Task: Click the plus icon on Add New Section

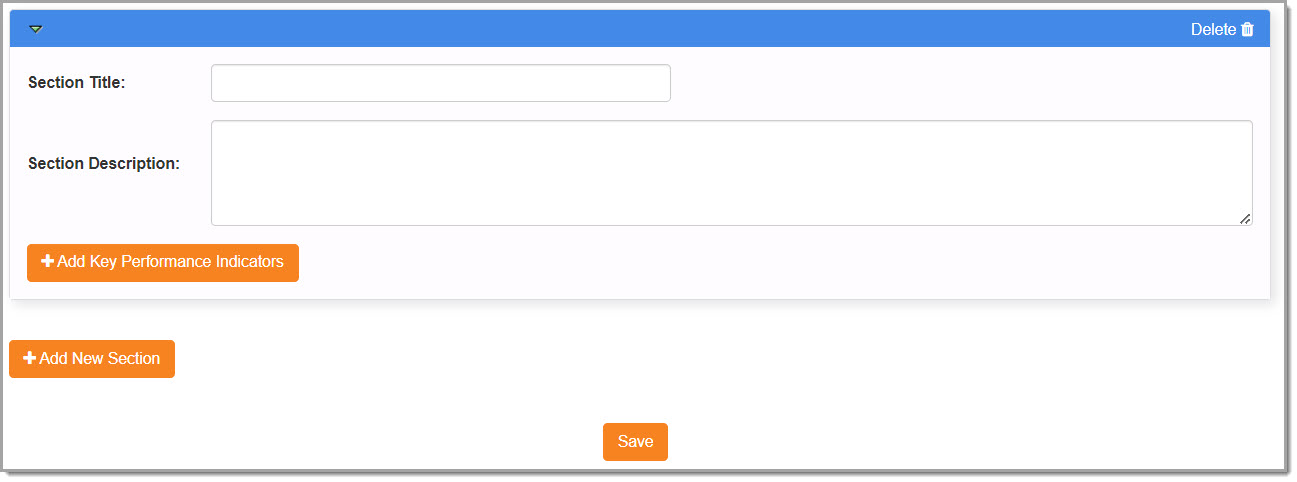Action: pos(29,358)
